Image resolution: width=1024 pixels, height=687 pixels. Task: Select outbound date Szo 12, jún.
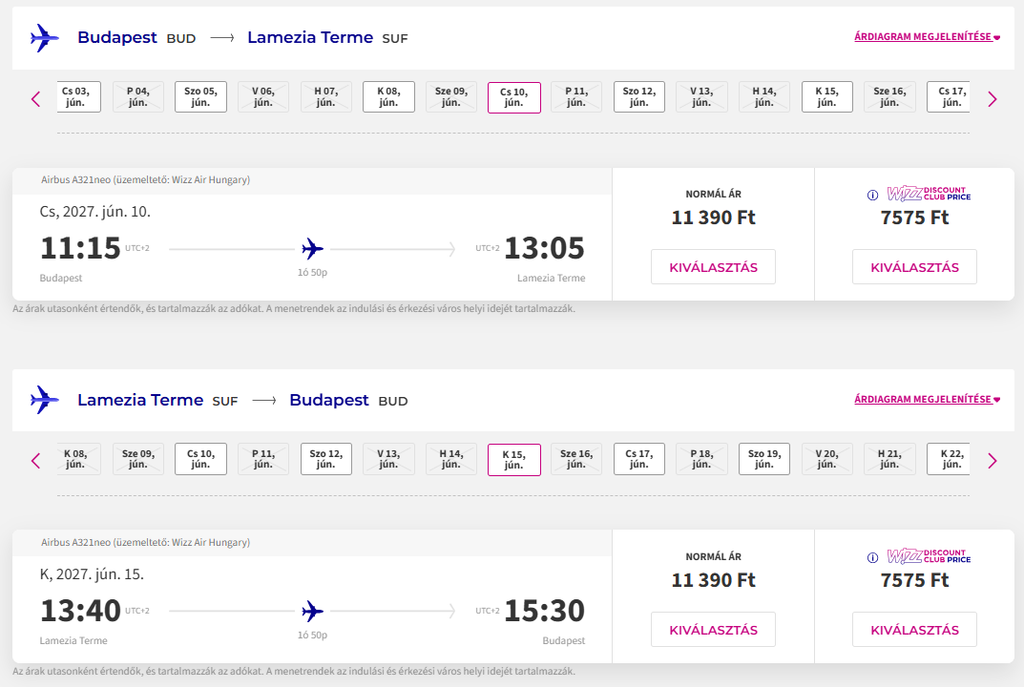[639, 97]
